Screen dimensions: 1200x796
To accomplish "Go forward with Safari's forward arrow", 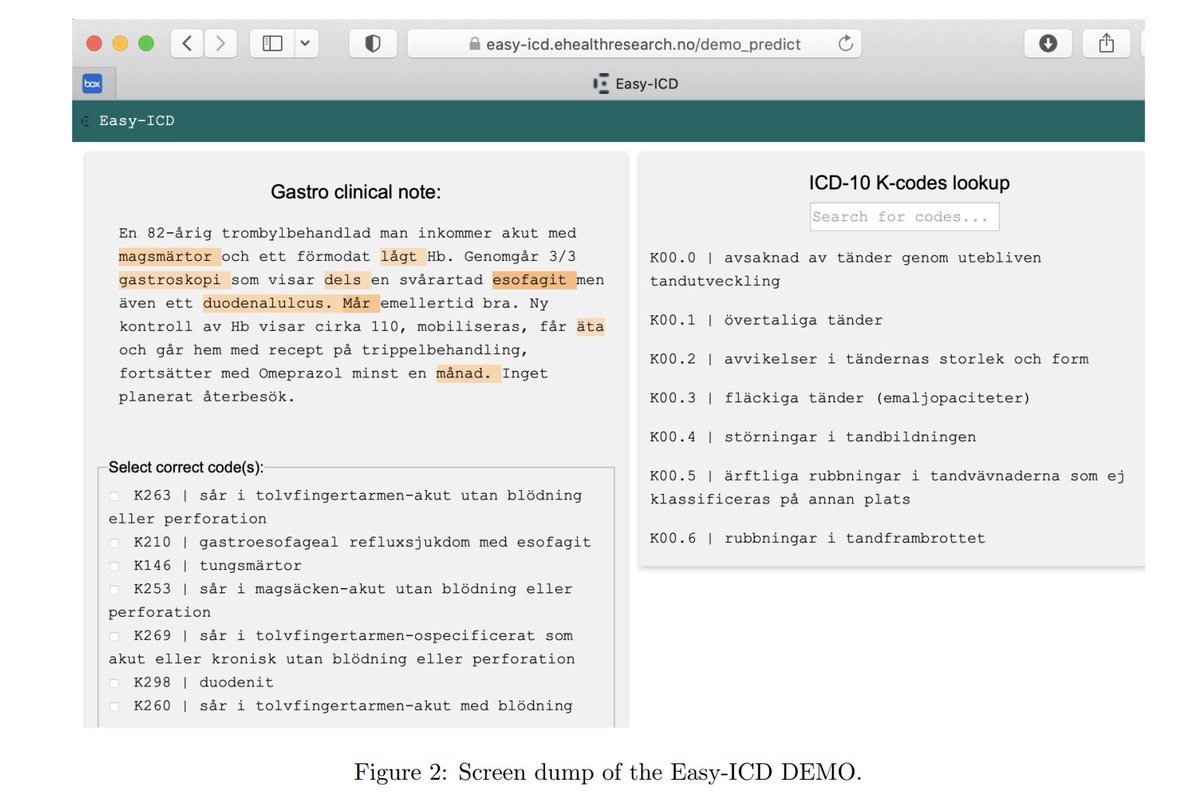I will (x=220, y=43).
